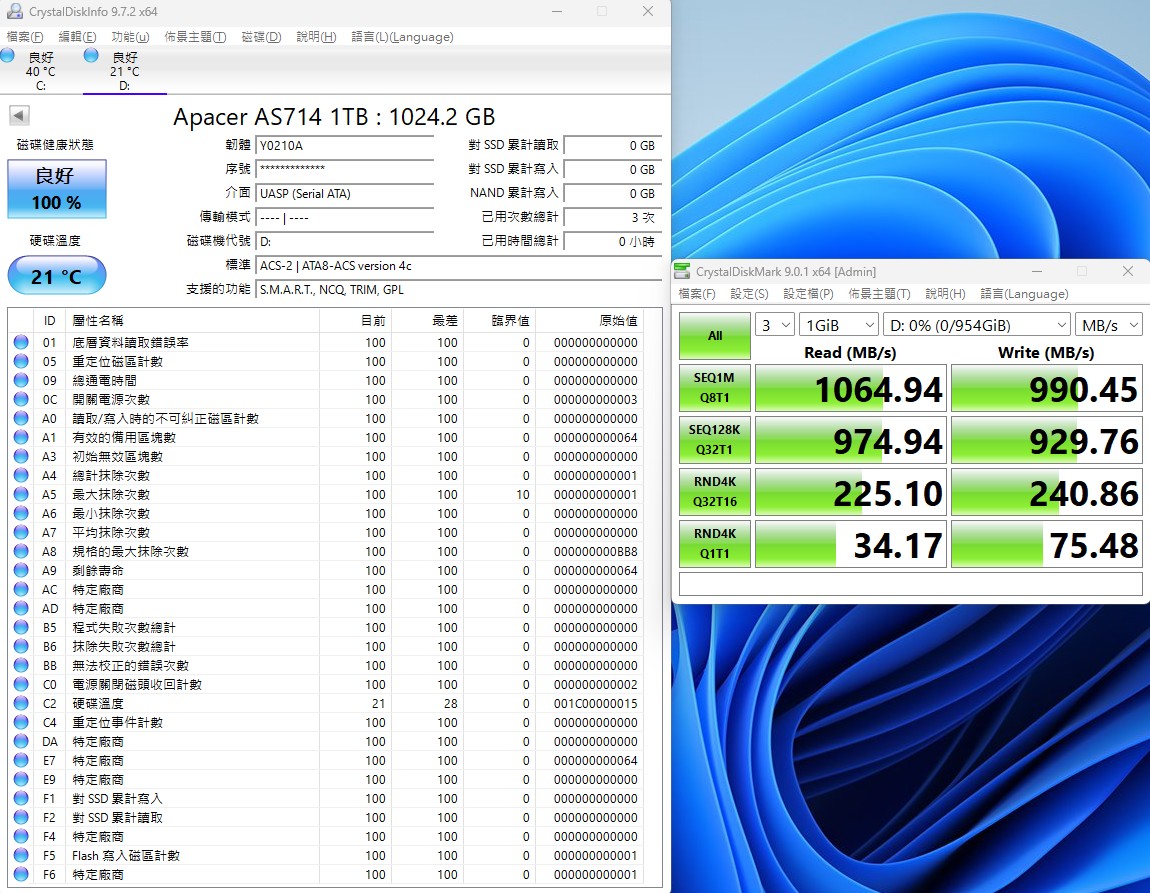Screen dimensions: 1150x893
Task: Click status icon for attribute A7 row
Action: coord(21,532)
